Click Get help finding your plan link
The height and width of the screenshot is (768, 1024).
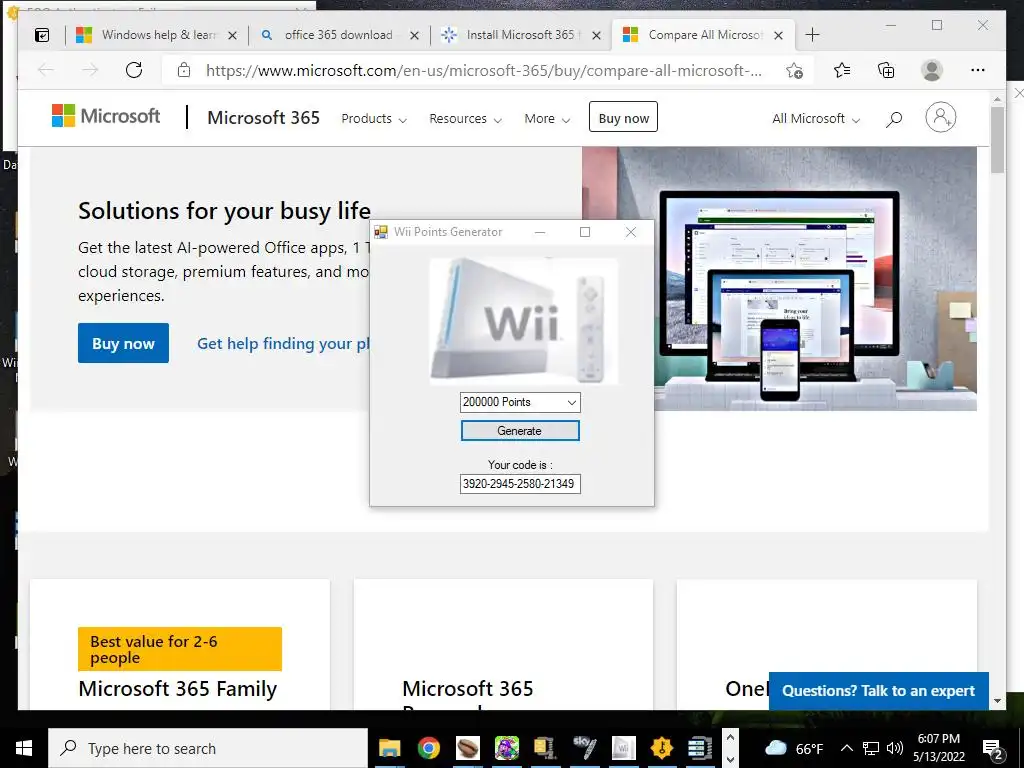point(283,344)
